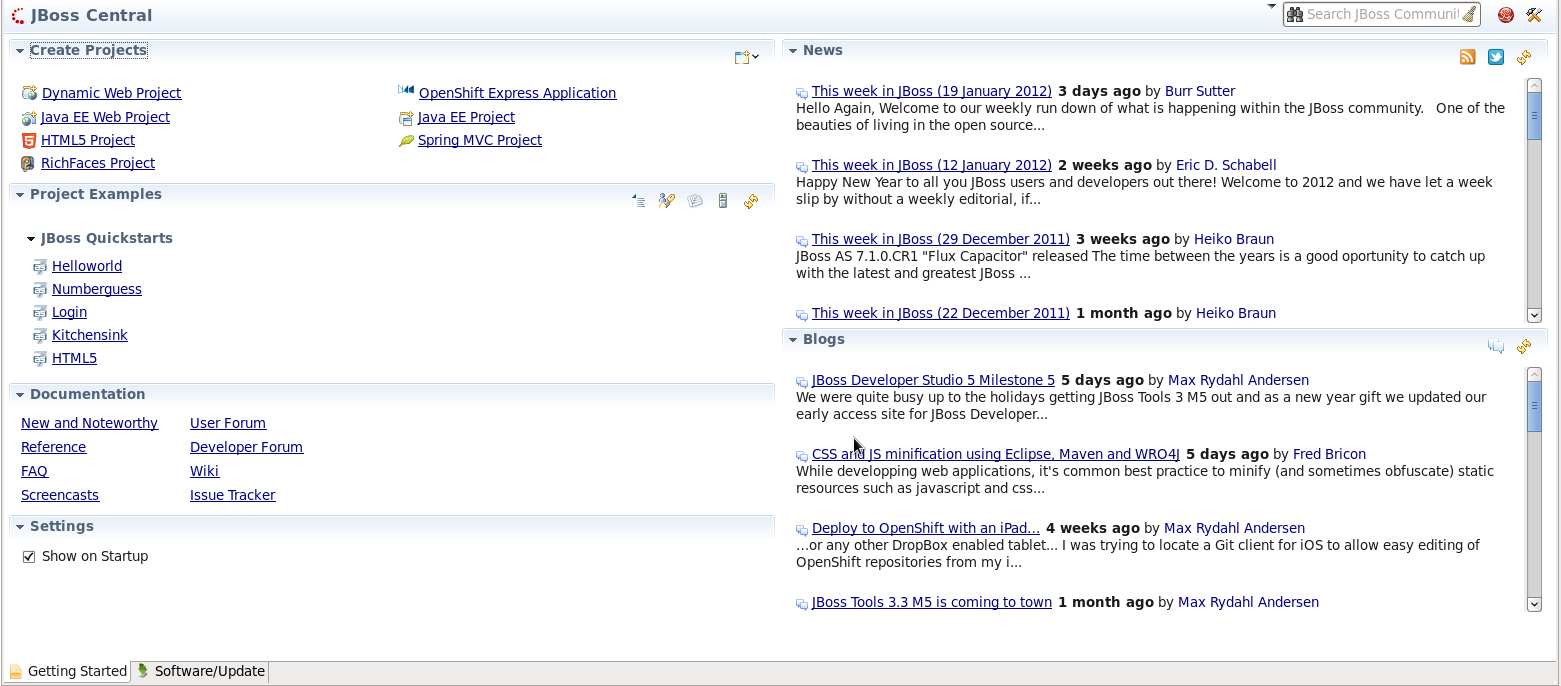Screen dimensions: 1561x686
Task: Open the FAQ link
Action: tap(34, 471)
